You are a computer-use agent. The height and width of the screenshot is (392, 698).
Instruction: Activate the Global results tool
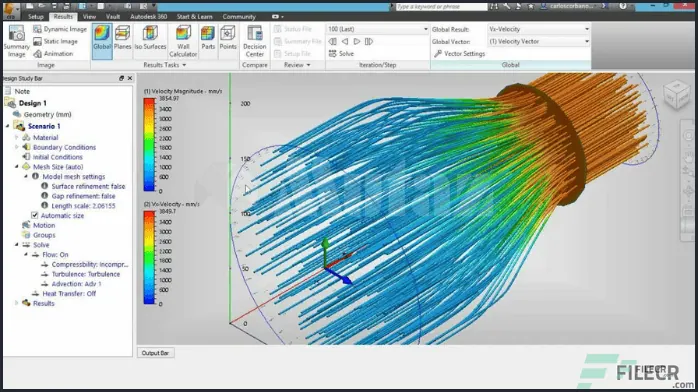(102, 41)
